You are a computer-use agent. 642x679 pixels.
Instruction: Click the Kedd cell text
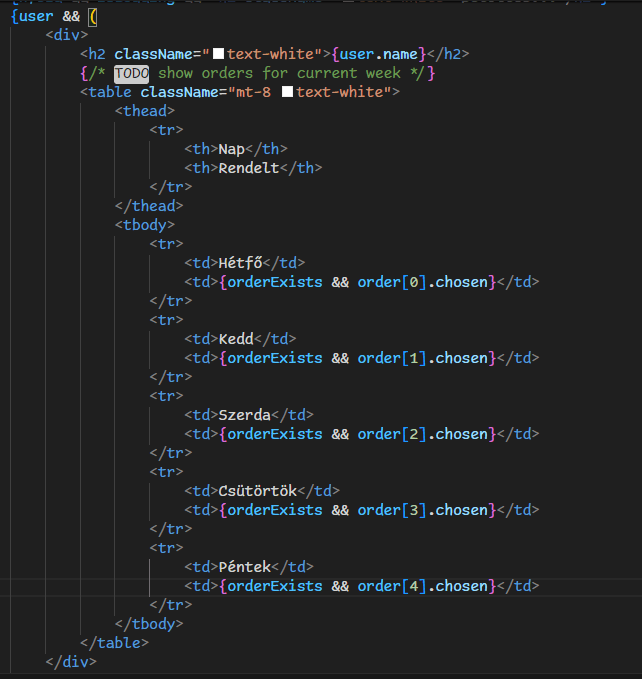click(x=236, y=339)
